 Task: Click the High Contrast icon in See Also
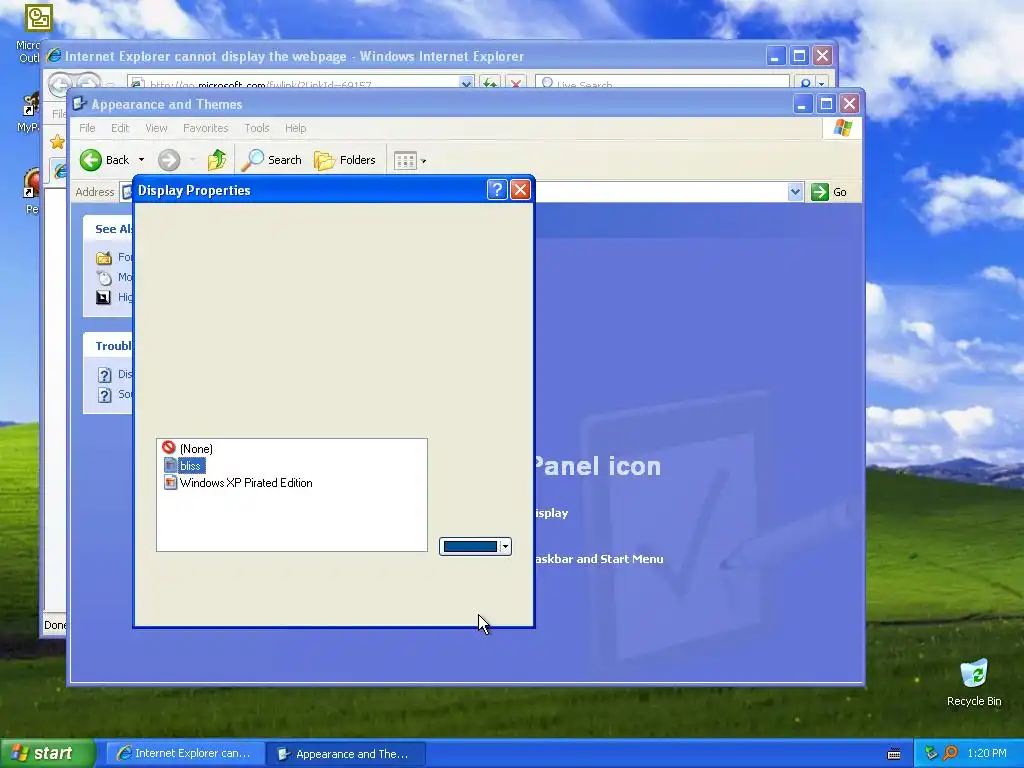103,298
